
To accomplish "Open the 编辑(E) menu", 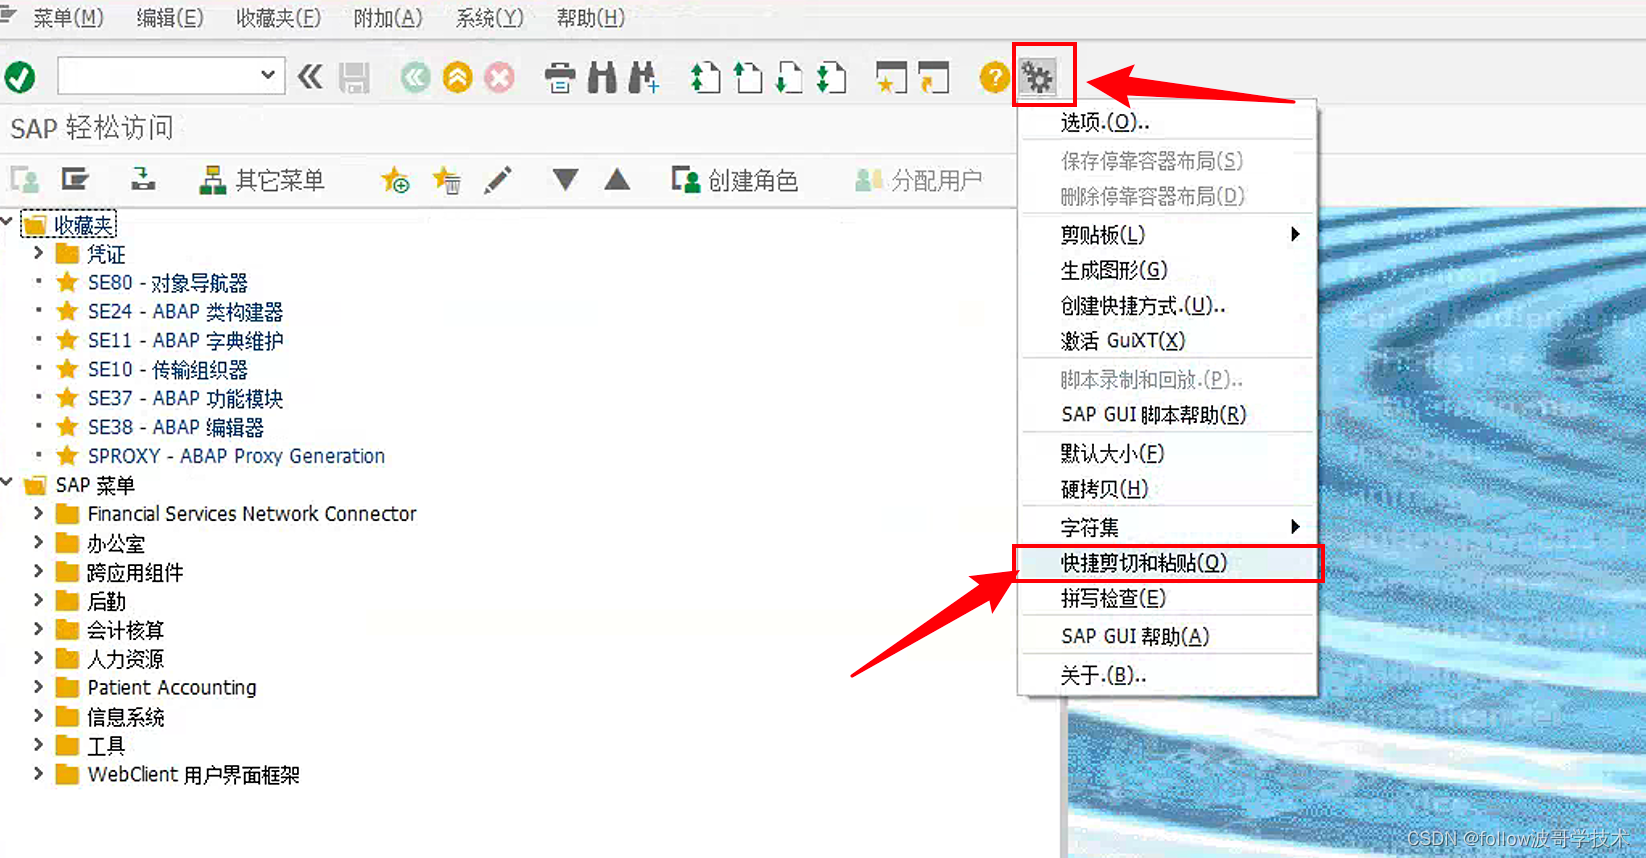I will point(170,18).
